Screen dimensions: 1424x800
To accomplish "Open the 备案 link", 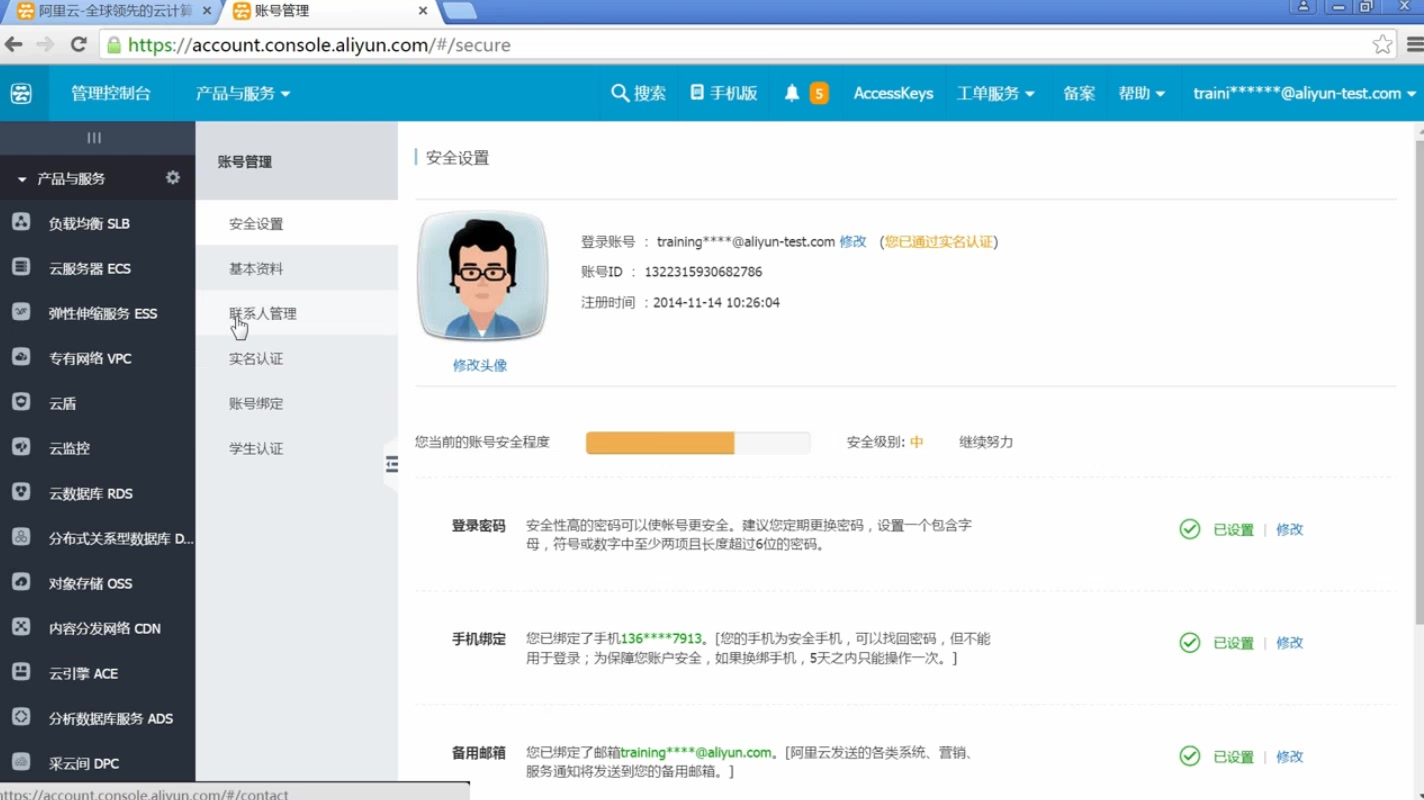I will tap(1079, 93).
